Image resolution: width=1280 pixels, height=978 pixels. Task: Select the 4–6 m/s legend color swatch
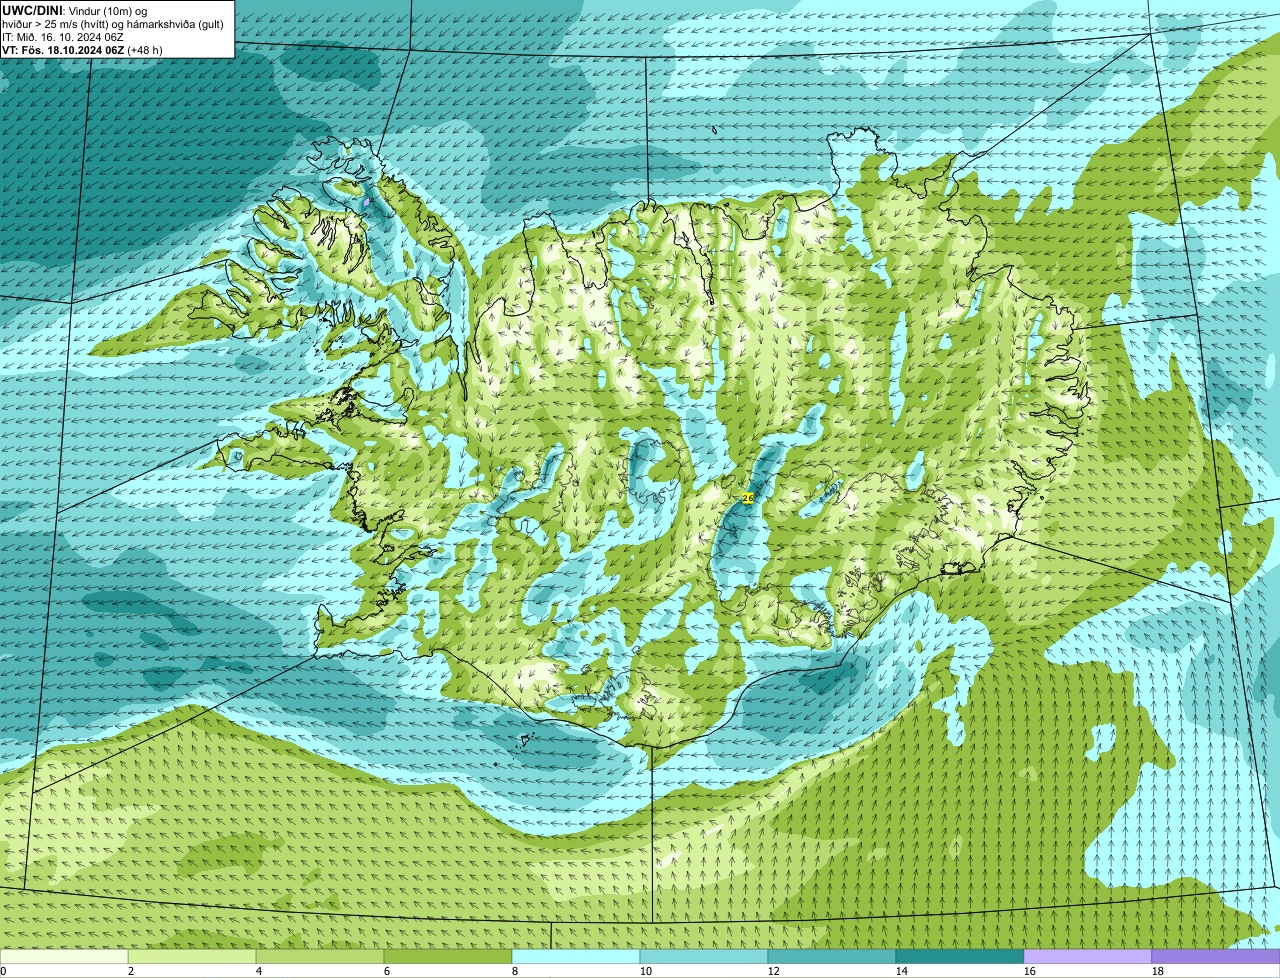[320, 957]
